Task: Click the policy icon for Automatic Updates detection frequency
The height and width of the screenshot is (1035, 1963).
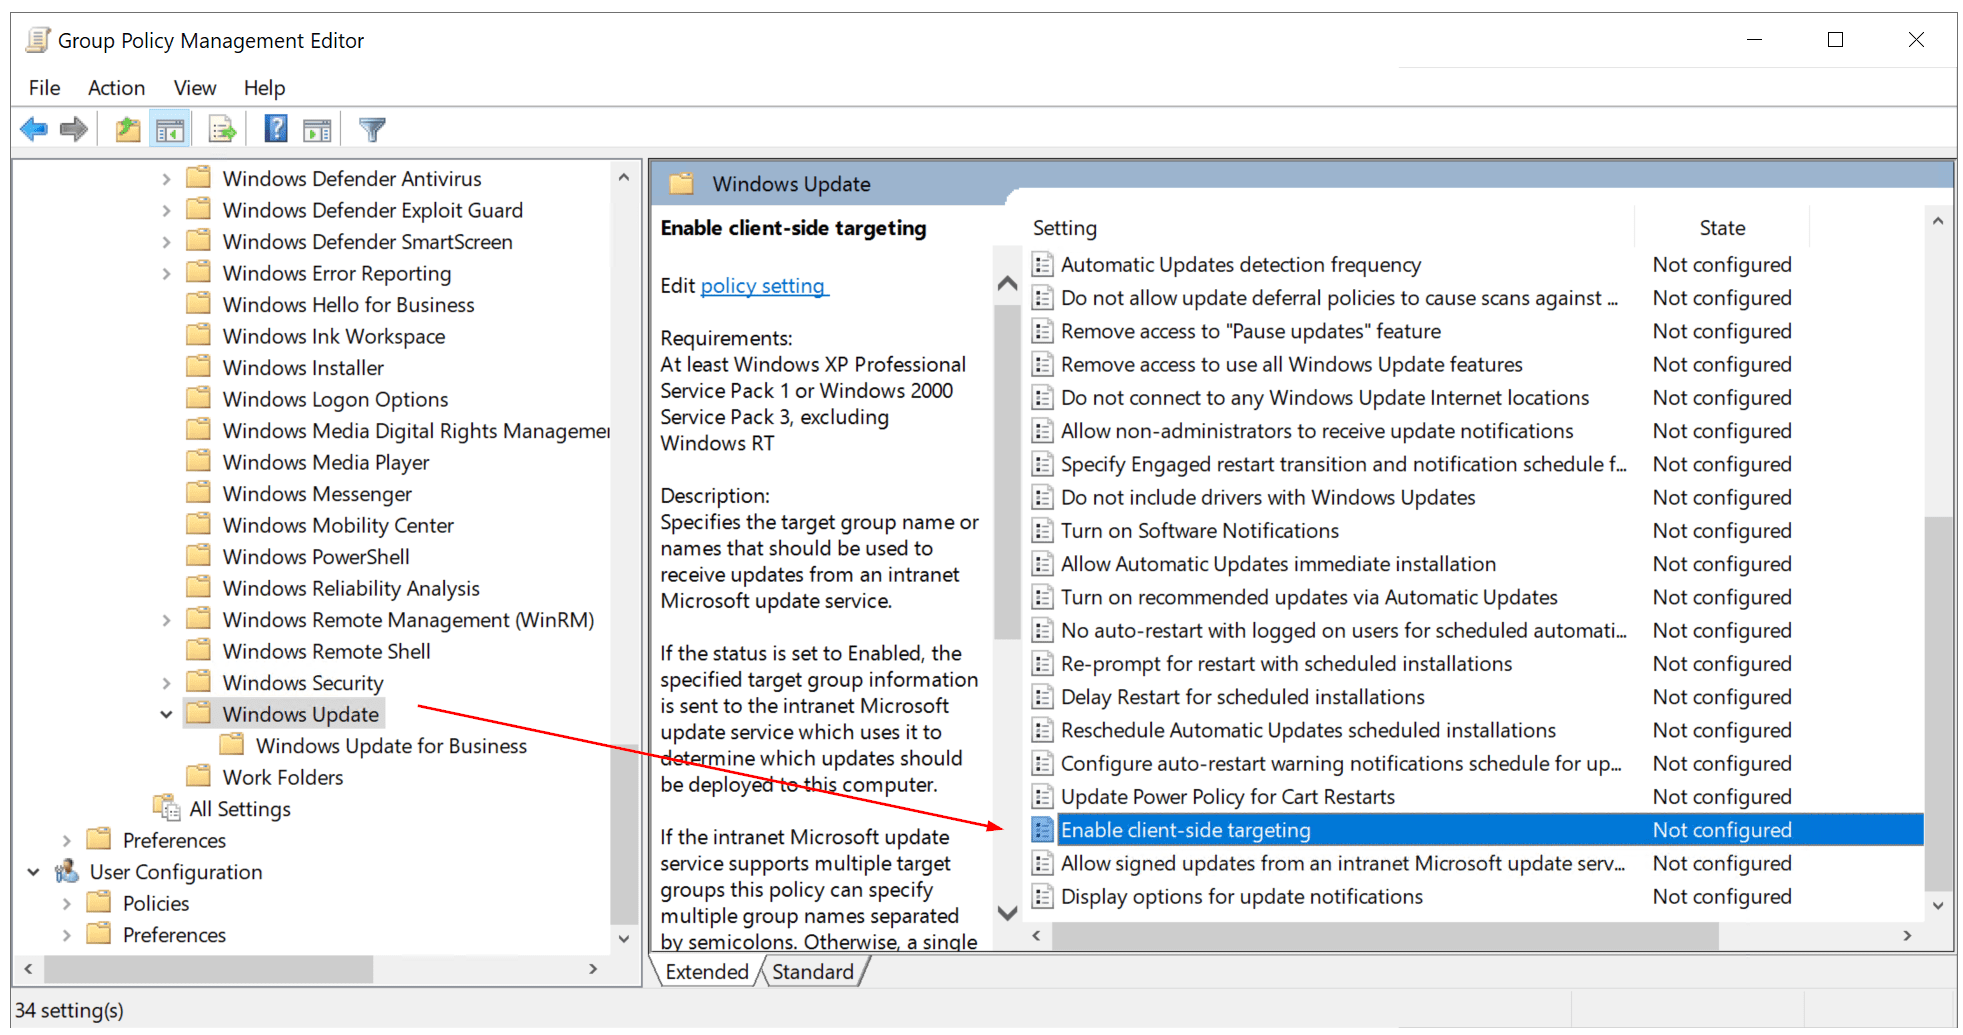Action: click(1042, 264)
